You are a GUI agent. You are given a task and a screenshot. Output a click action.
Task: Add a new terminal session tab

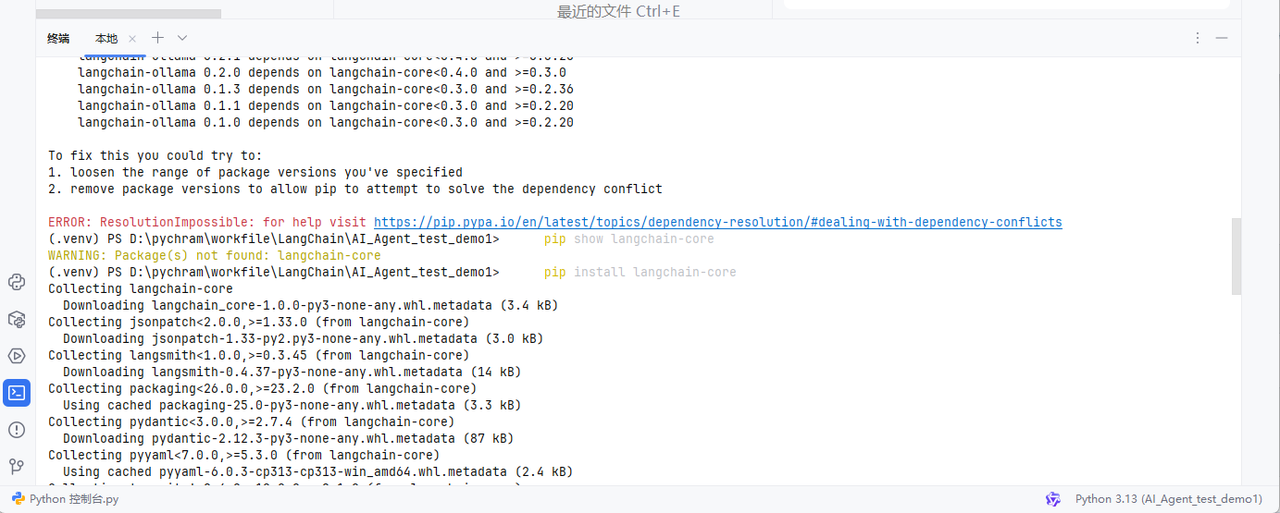click(157, 38)
